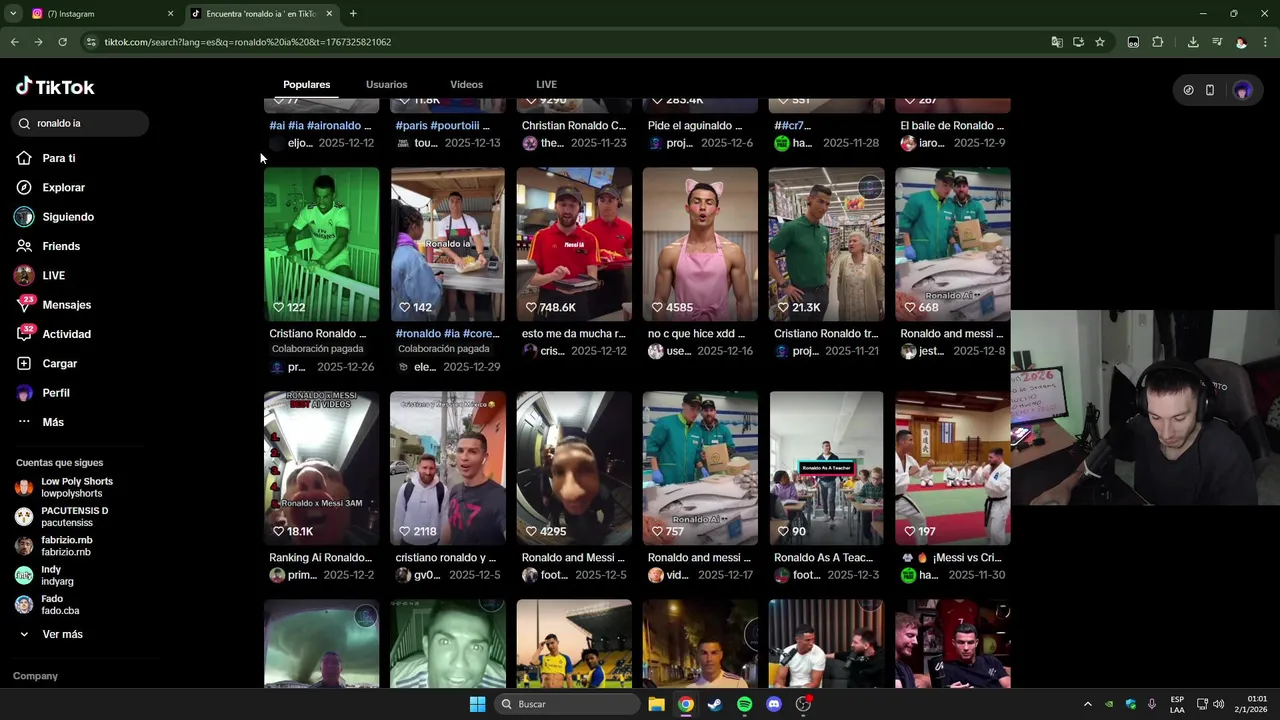This screenshot has width=1280, height=720.
Task: Open Chrome tab search dropdown
Action: [13, 13]
